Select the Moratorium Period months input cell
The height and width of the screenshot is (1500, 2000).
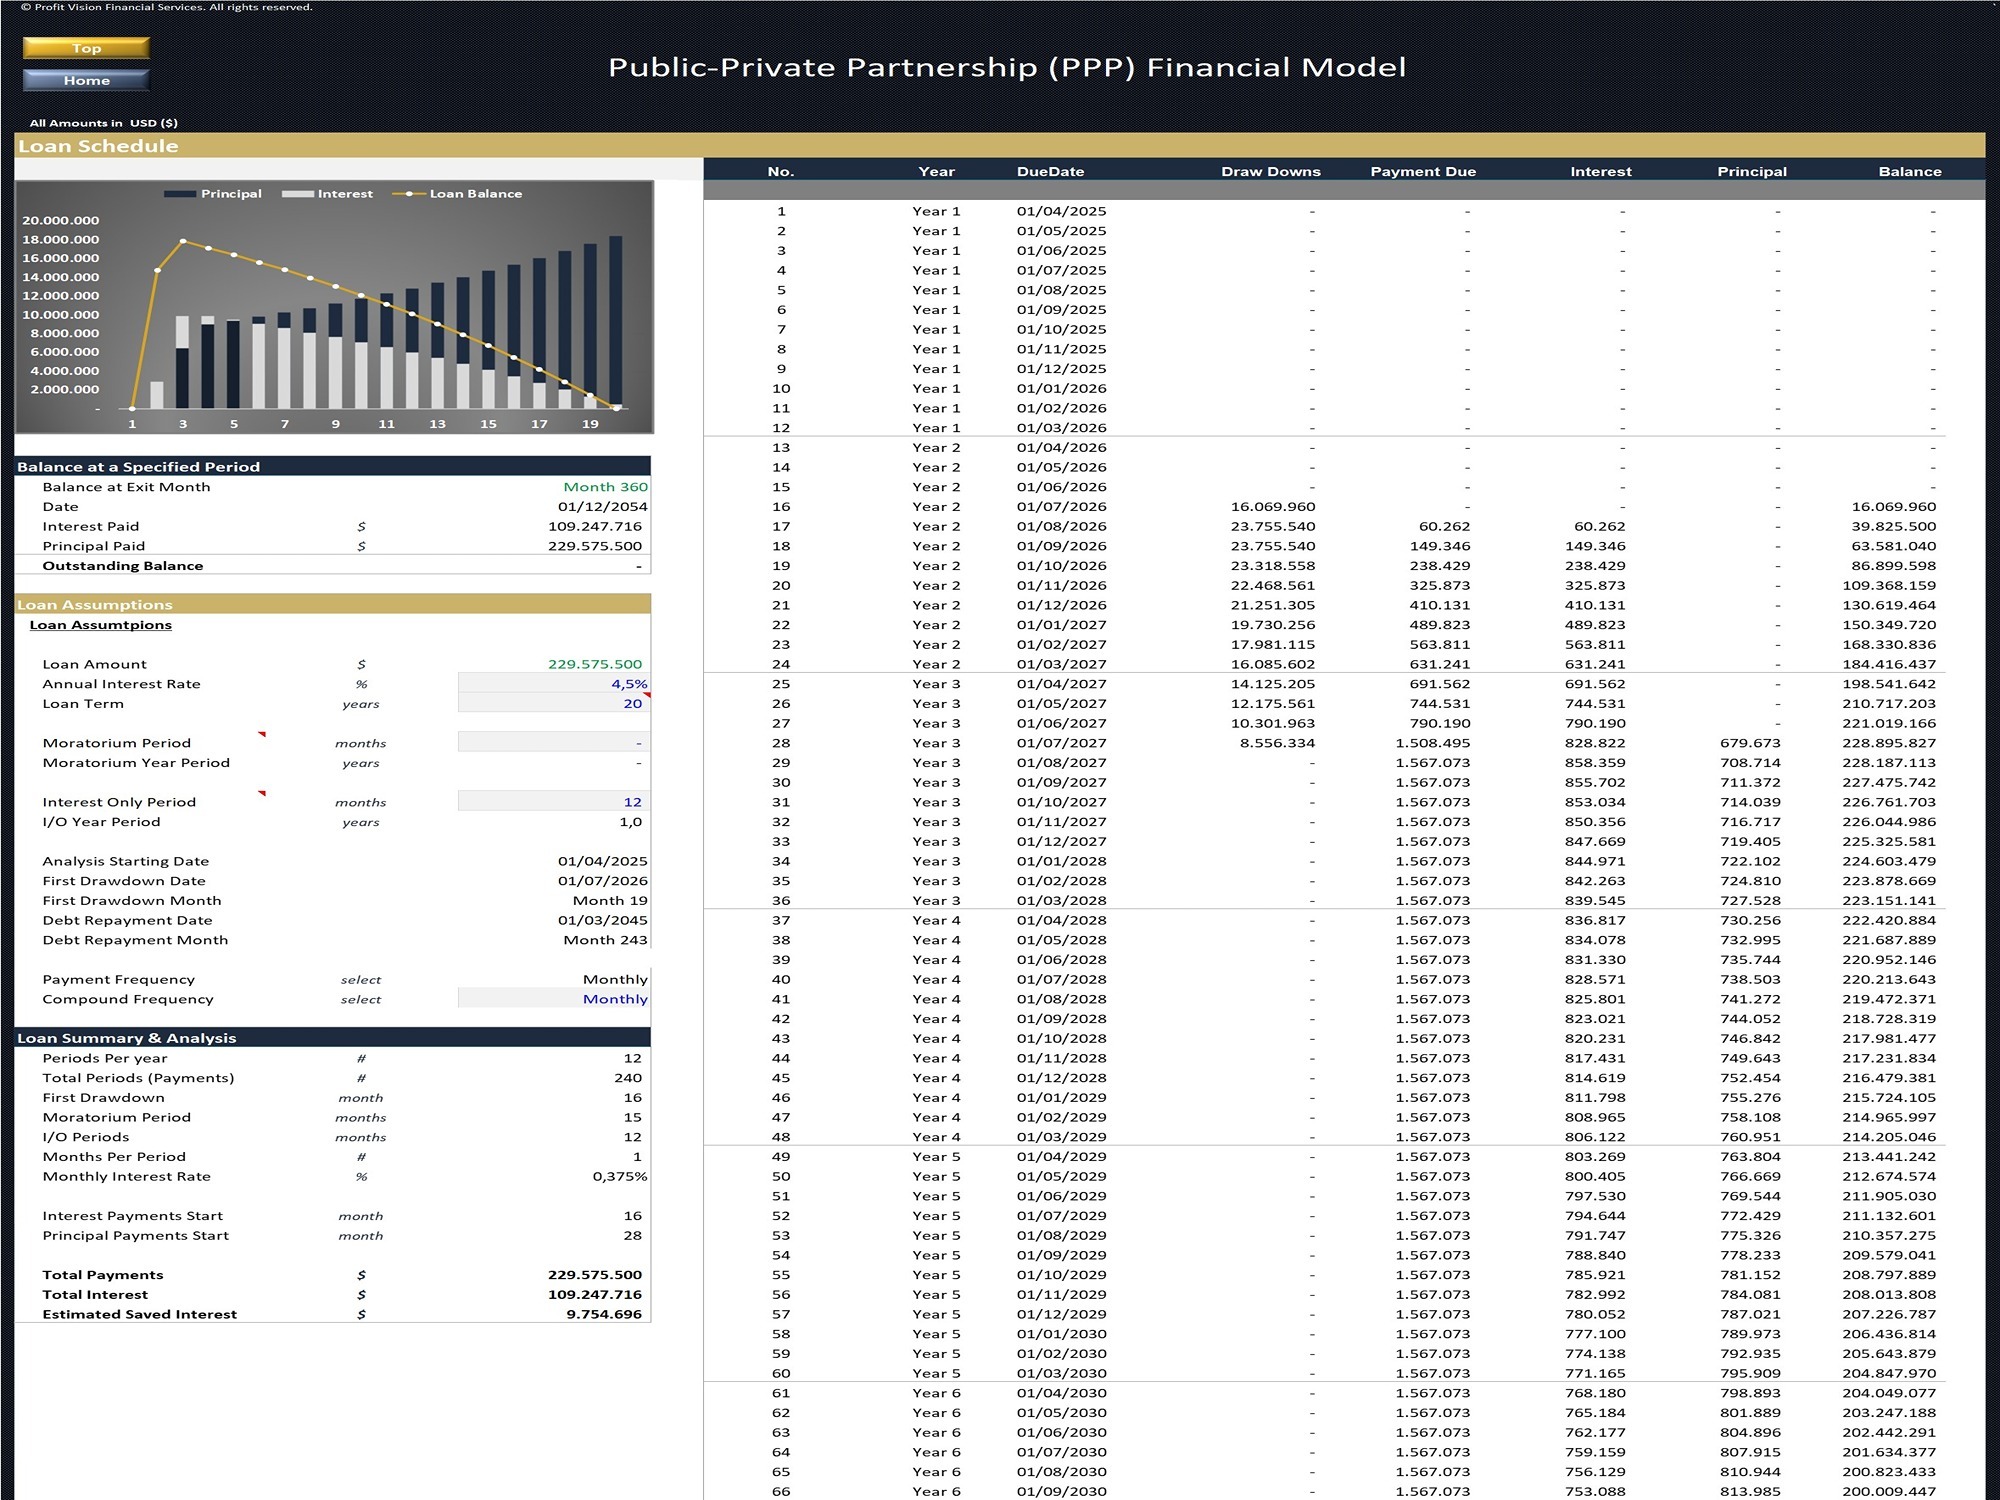(x=553, y=742)
